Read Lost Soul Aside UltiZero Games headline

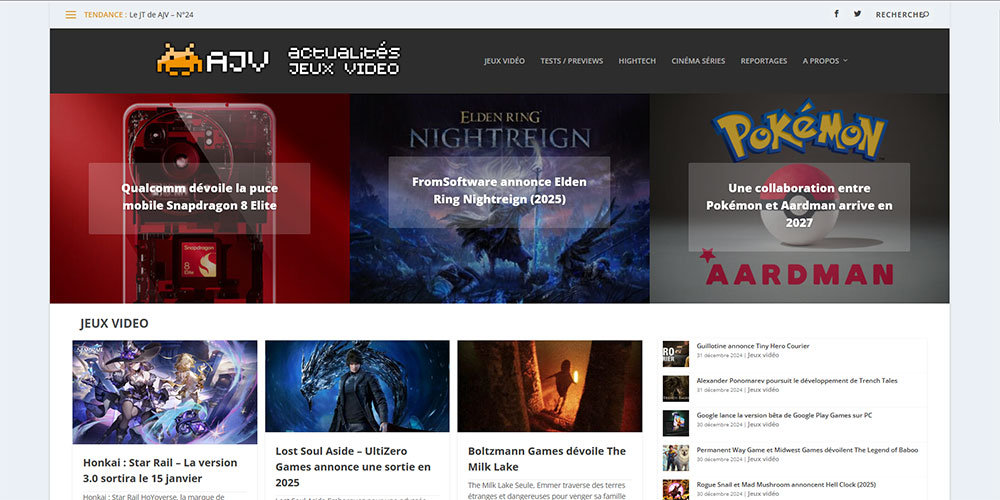[x=353, y=467]
